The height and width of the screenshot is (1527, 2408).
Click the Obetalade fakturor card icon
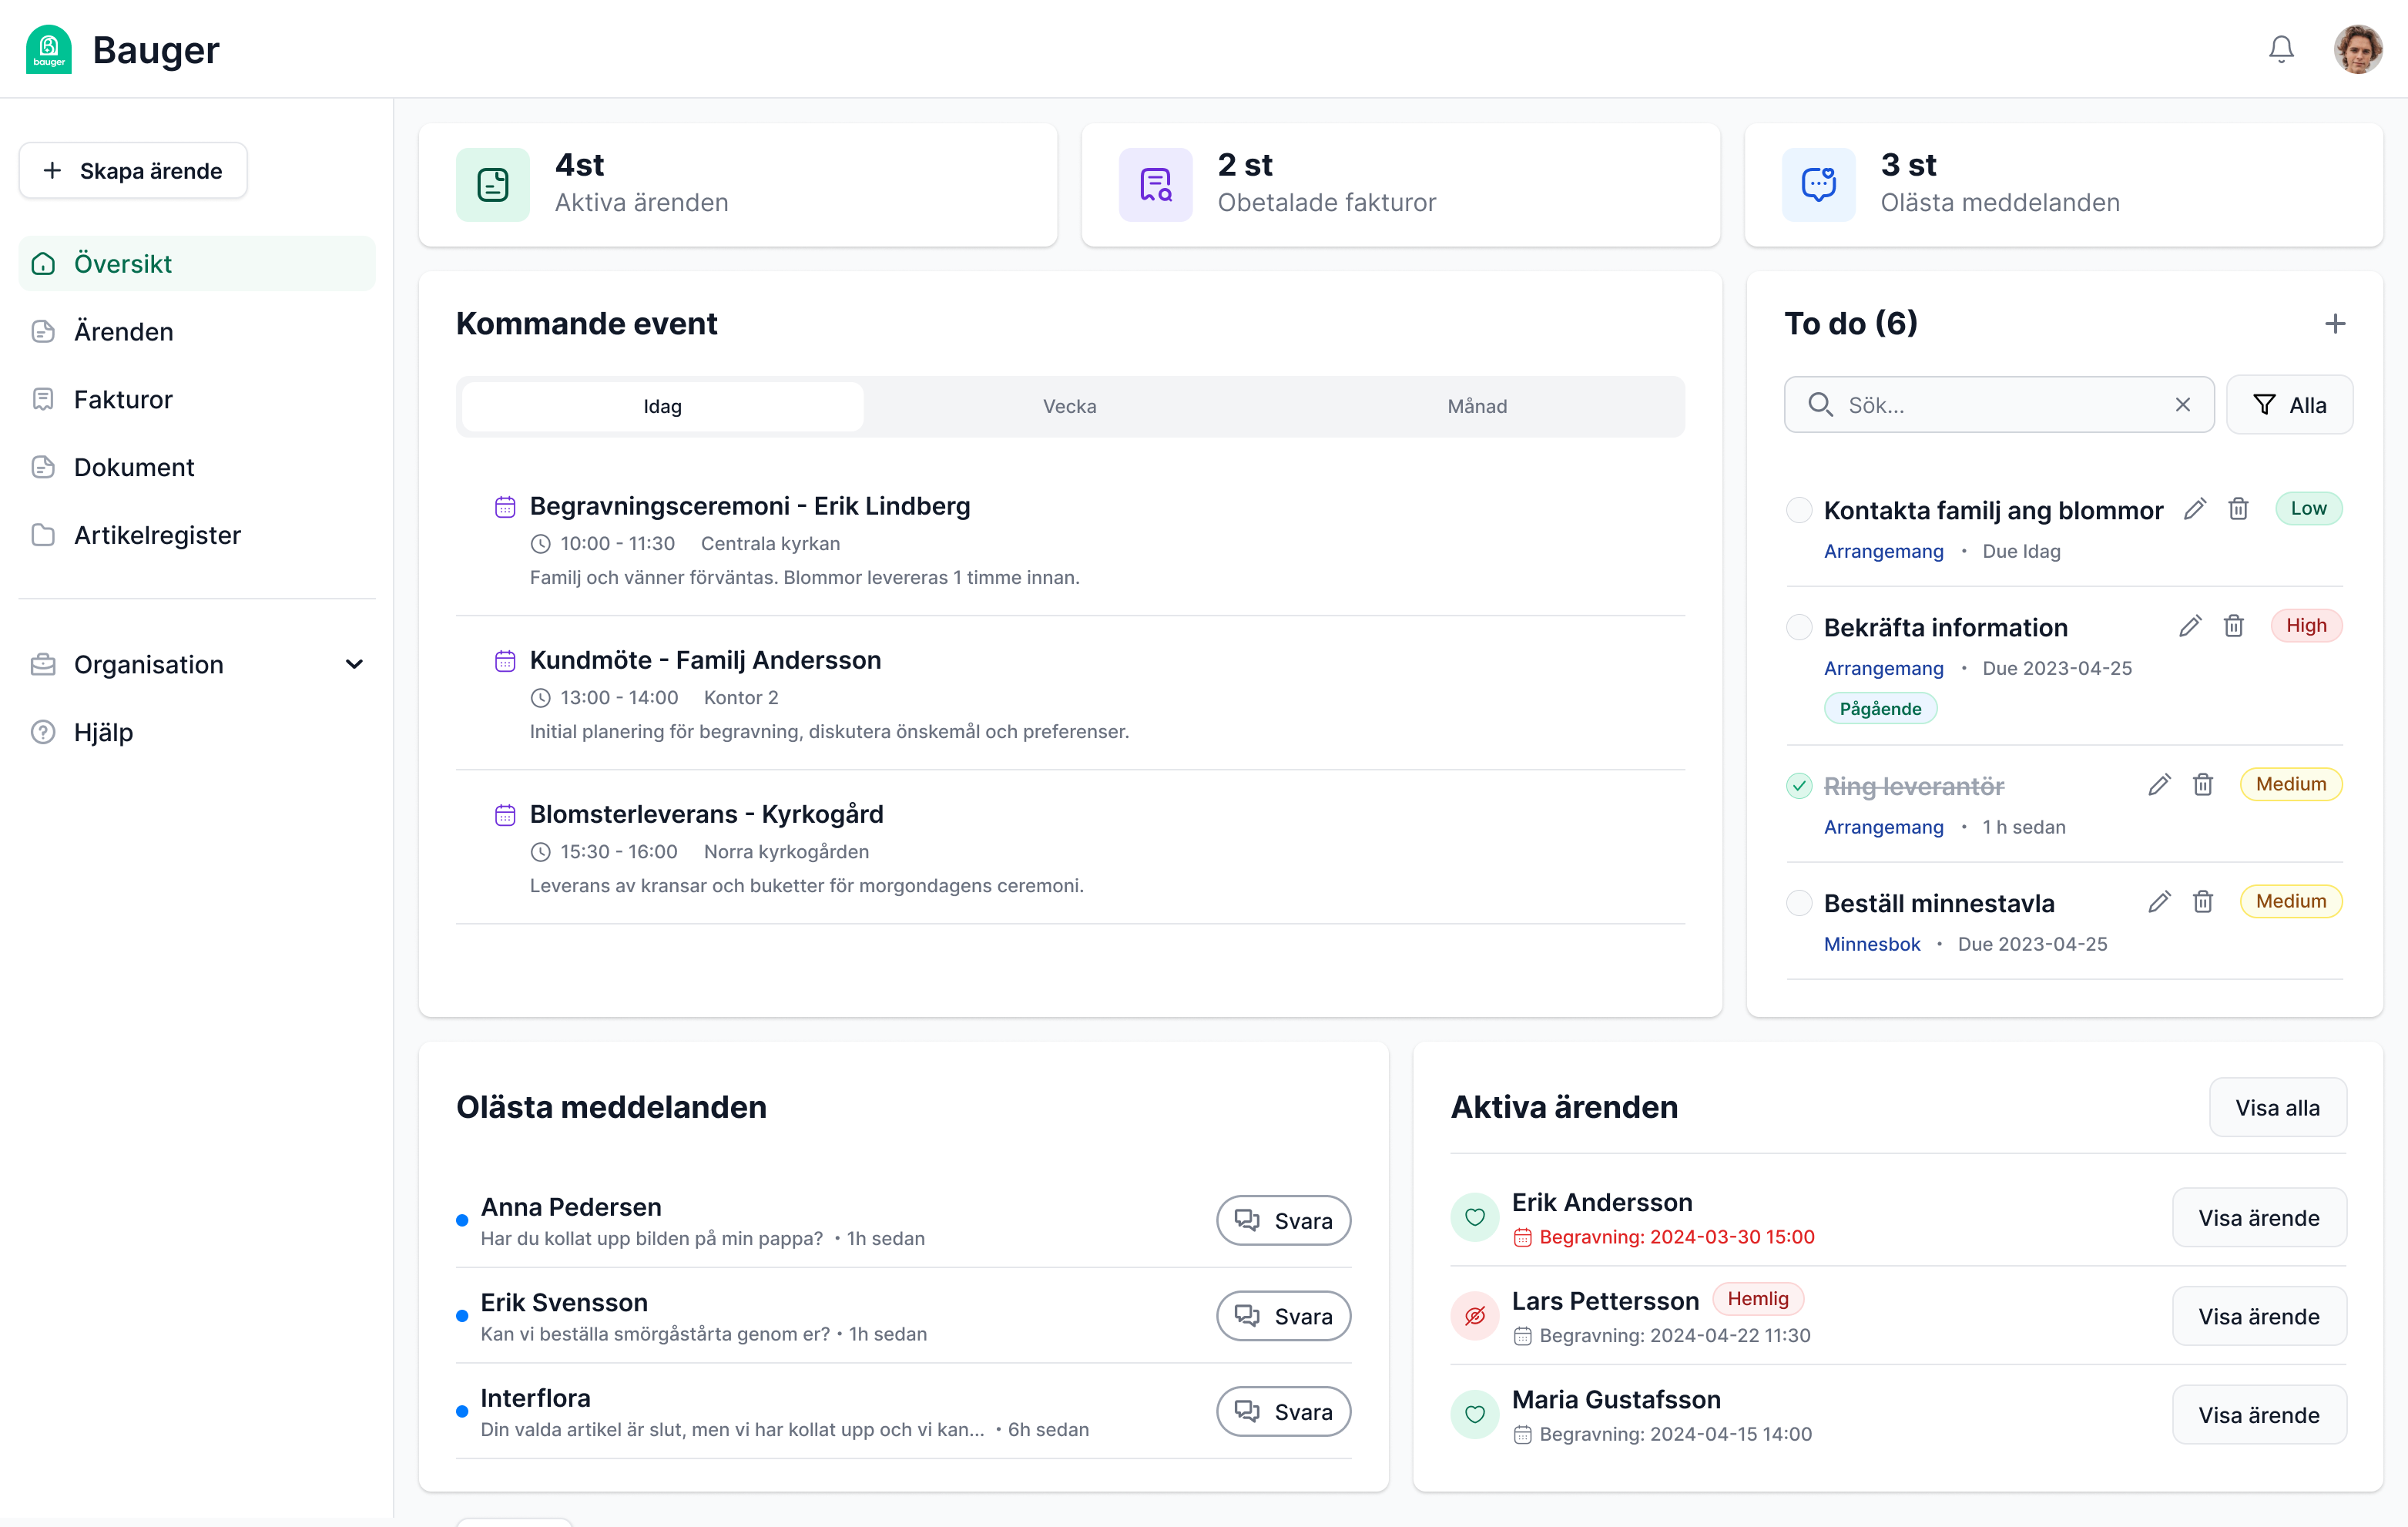pyautogui.click(x=1155, y=185)
